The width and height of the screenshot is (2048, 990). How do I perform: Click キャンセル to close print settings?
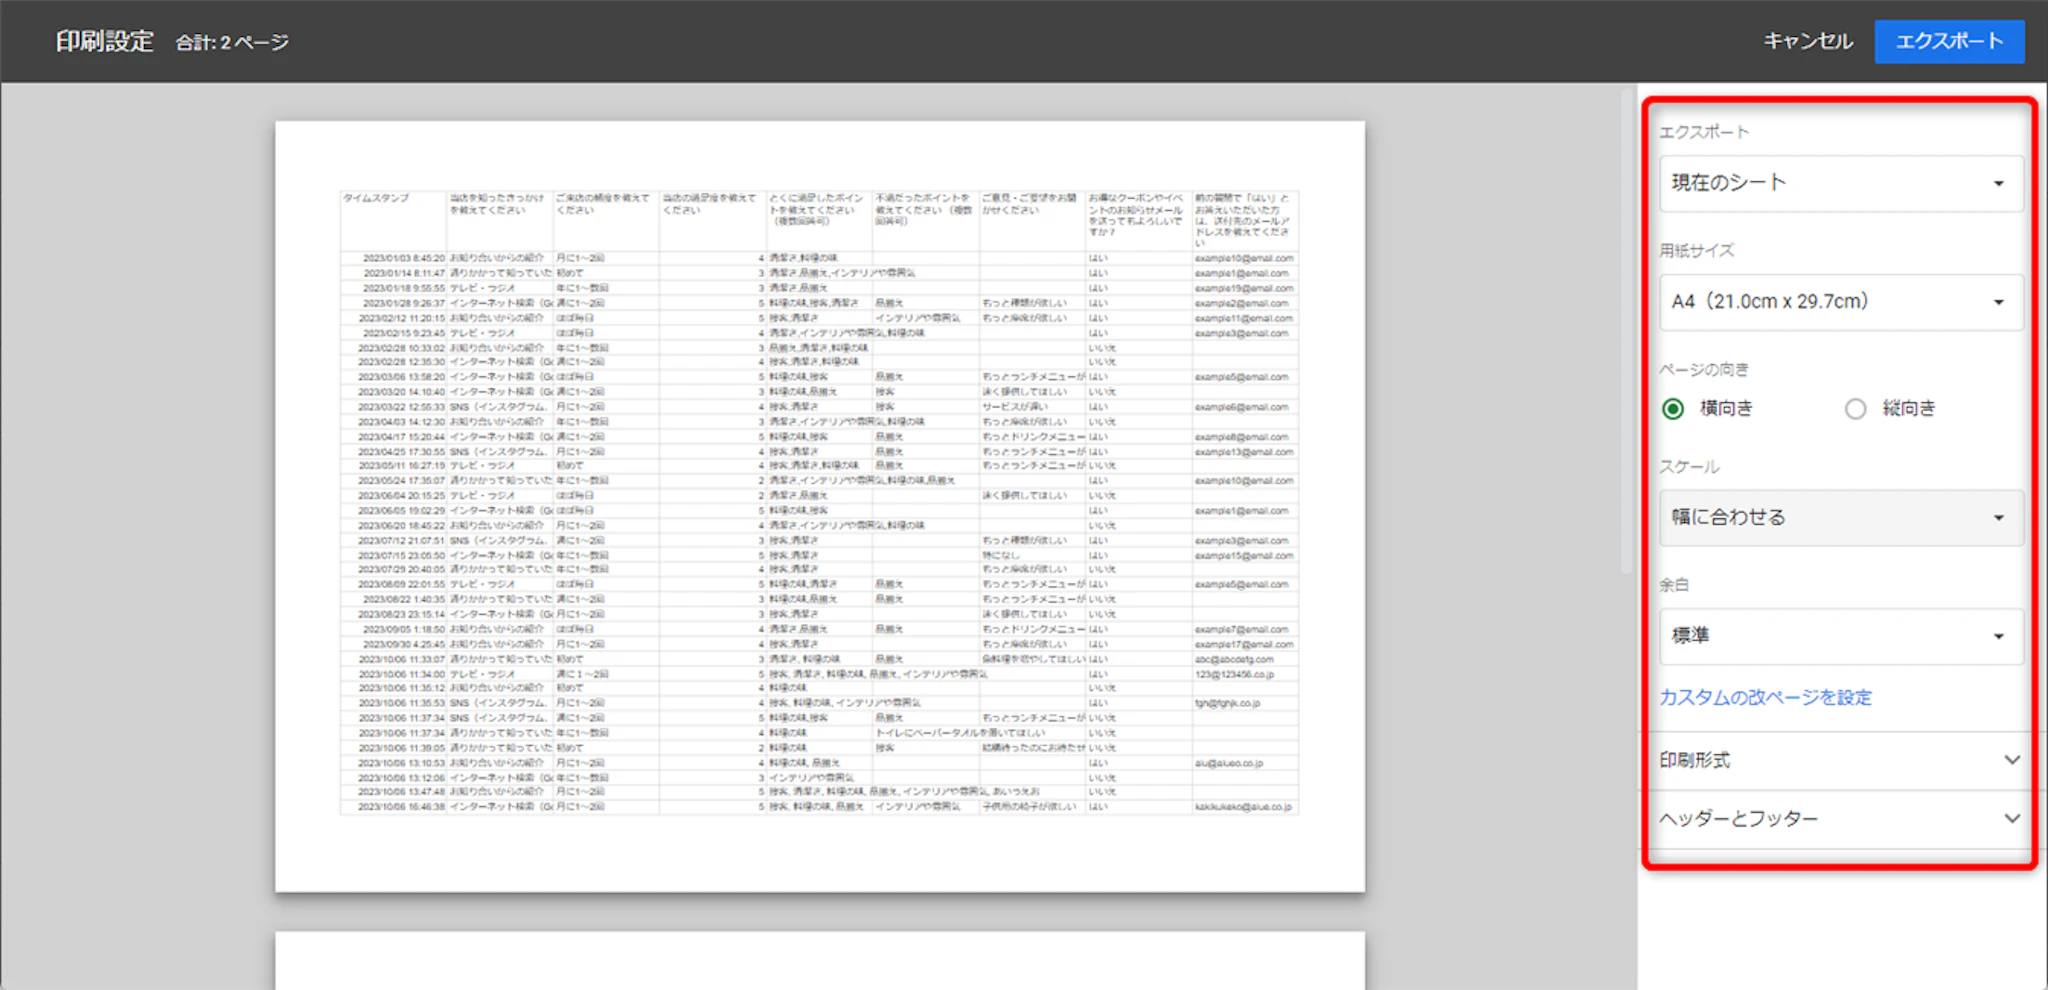point(1807,41)
